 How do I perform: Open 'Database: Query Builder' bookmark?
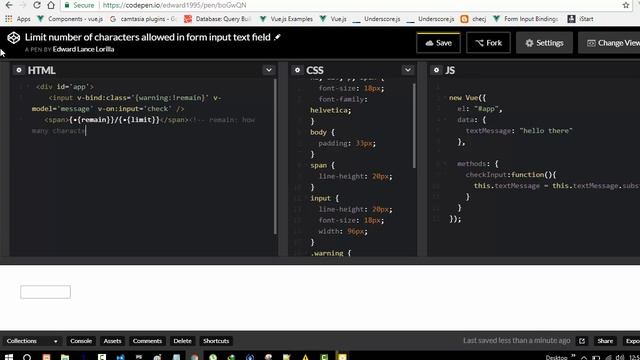point(218,19)
